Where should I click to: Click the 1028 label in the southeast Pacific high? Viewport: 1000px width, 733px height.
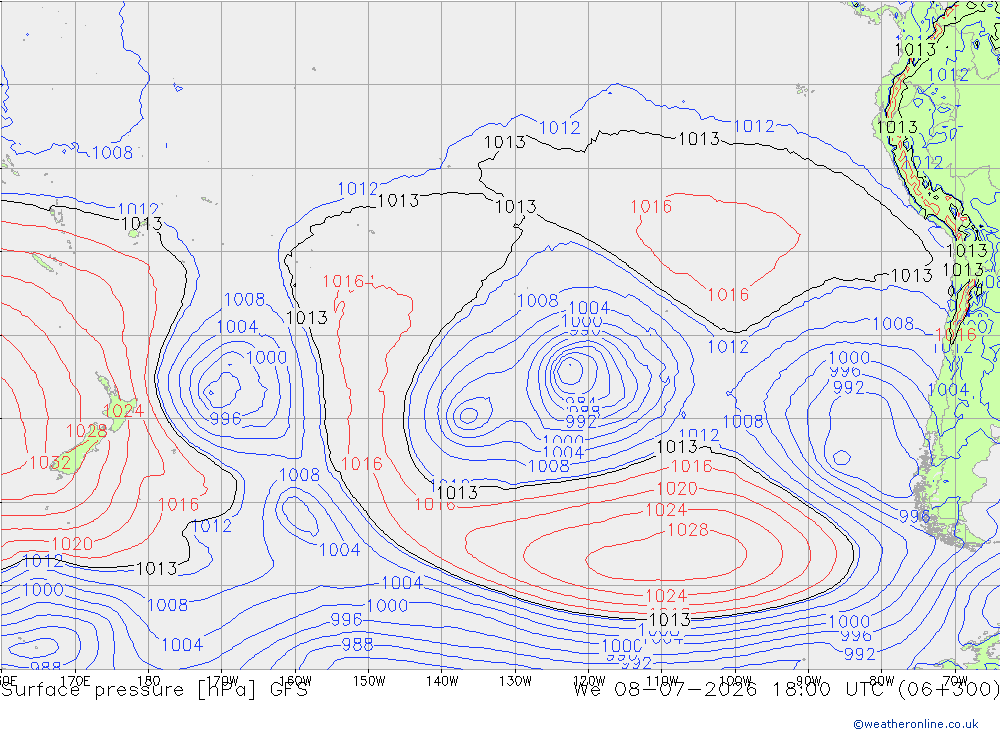click(x=688, y=529)
